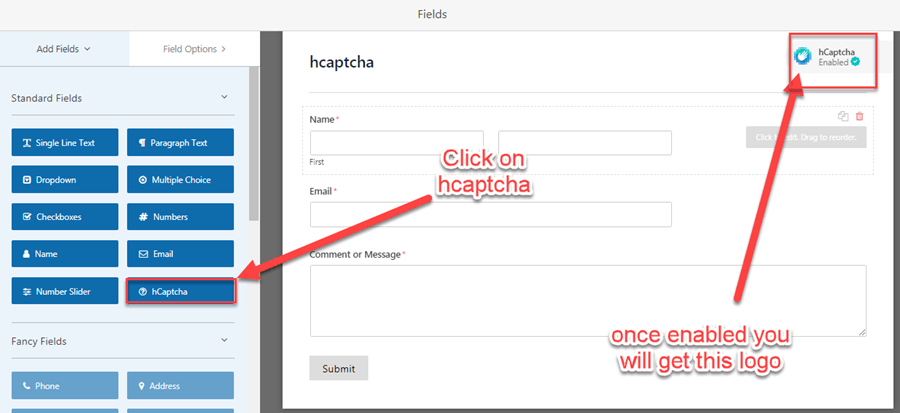Open the Field Options tab

195,49
